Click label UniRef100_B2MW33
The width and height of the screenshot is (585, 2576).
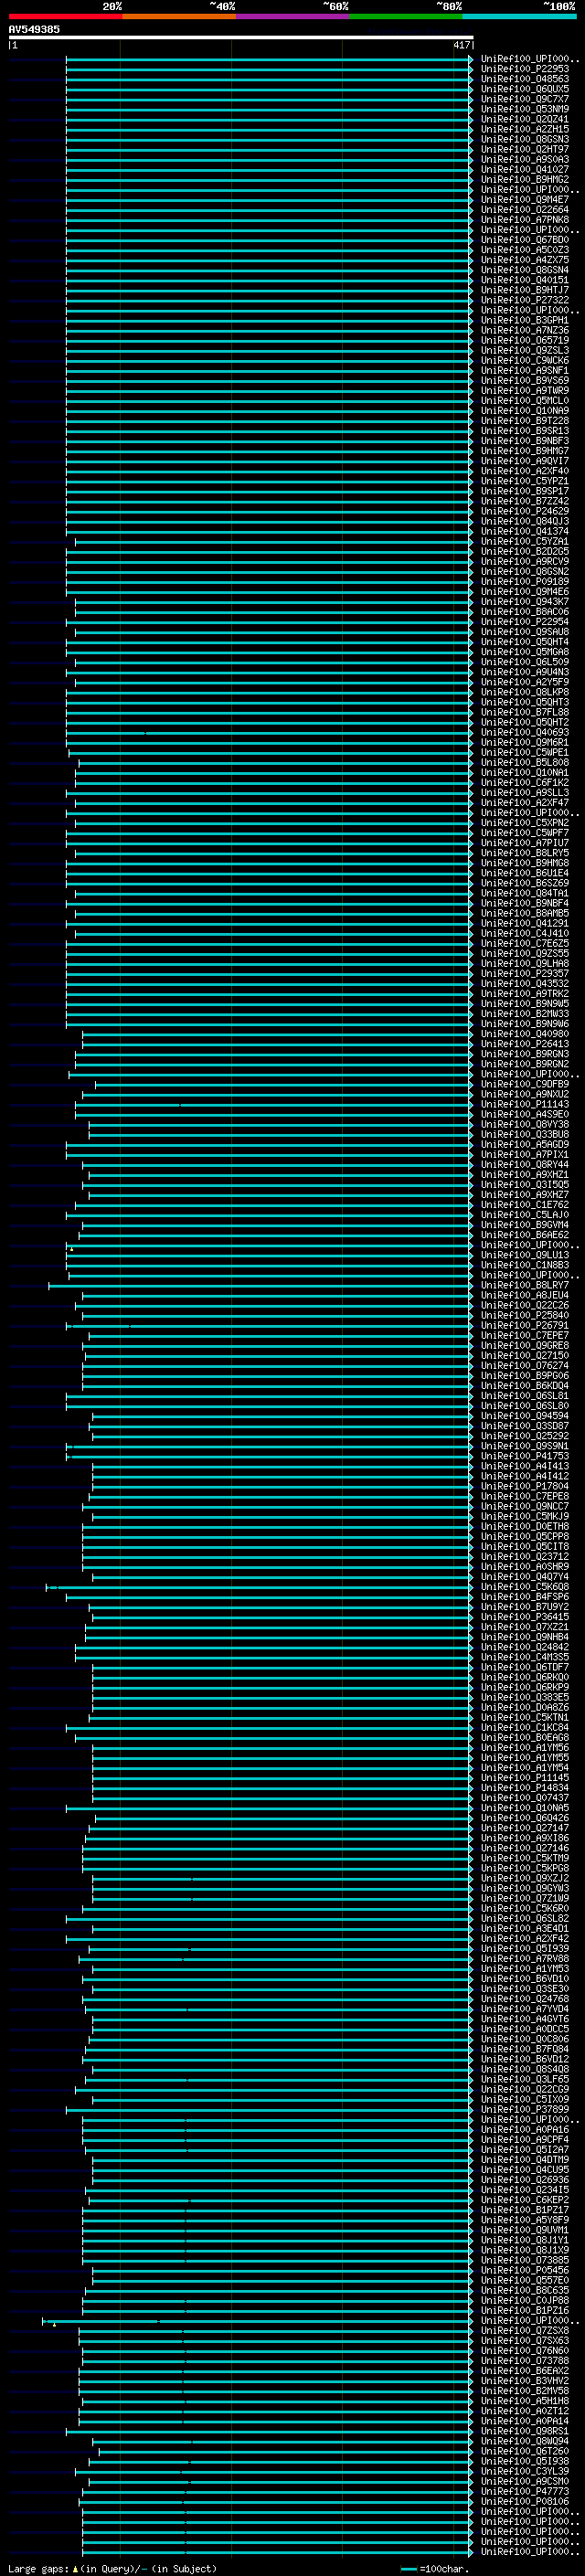(525, 1014)
